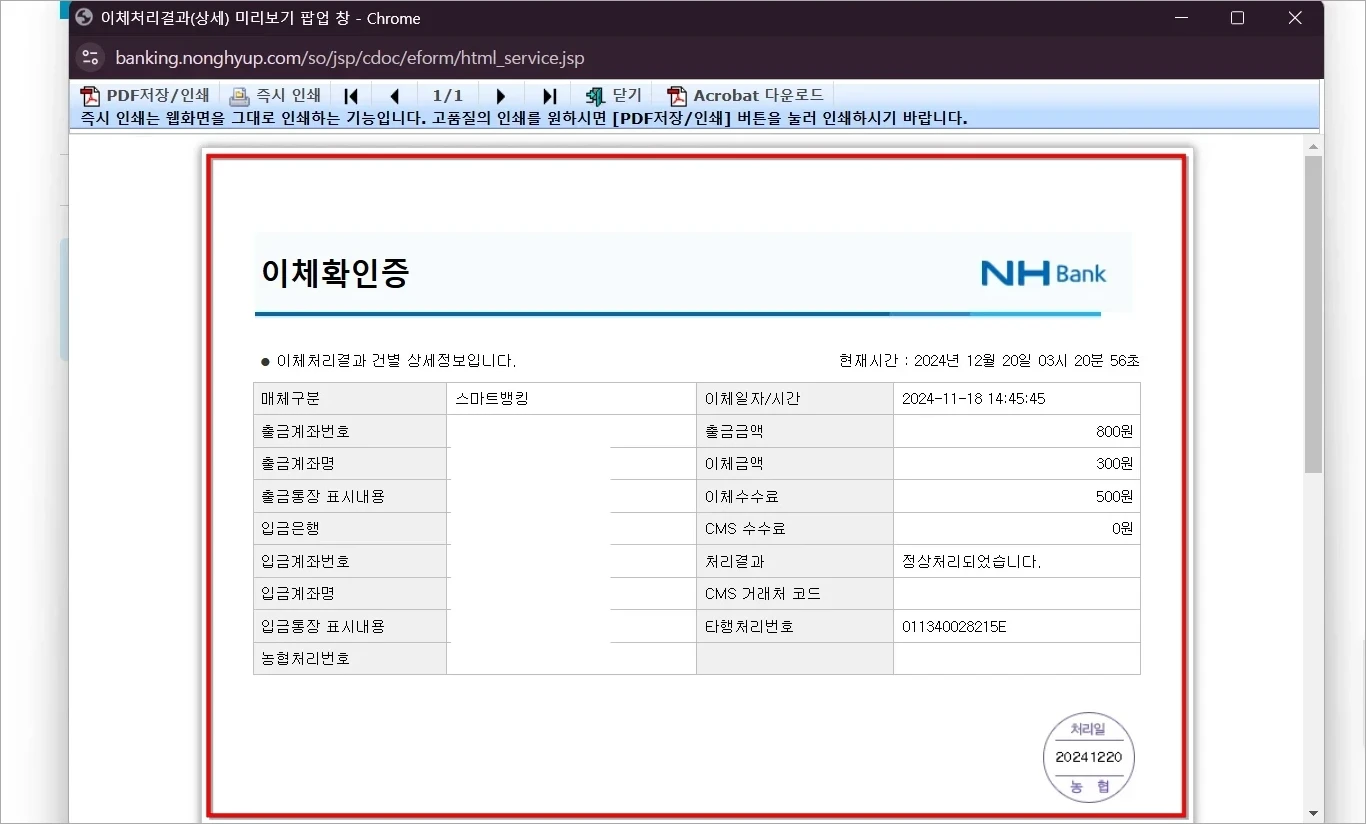Click the next page arrow icon
The height and width of the screenshot is (824, 1366).
[501, 95]
